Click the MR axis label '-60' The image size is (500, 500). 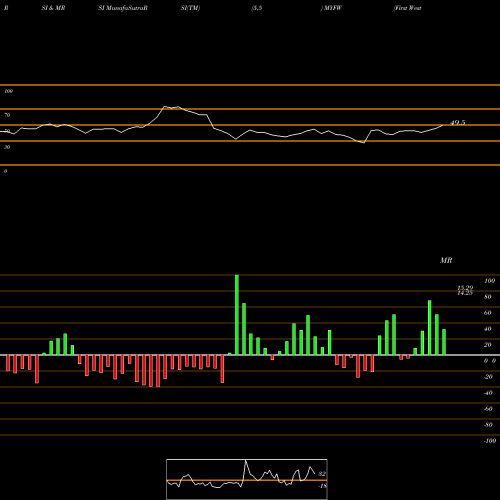click(488, 409)
